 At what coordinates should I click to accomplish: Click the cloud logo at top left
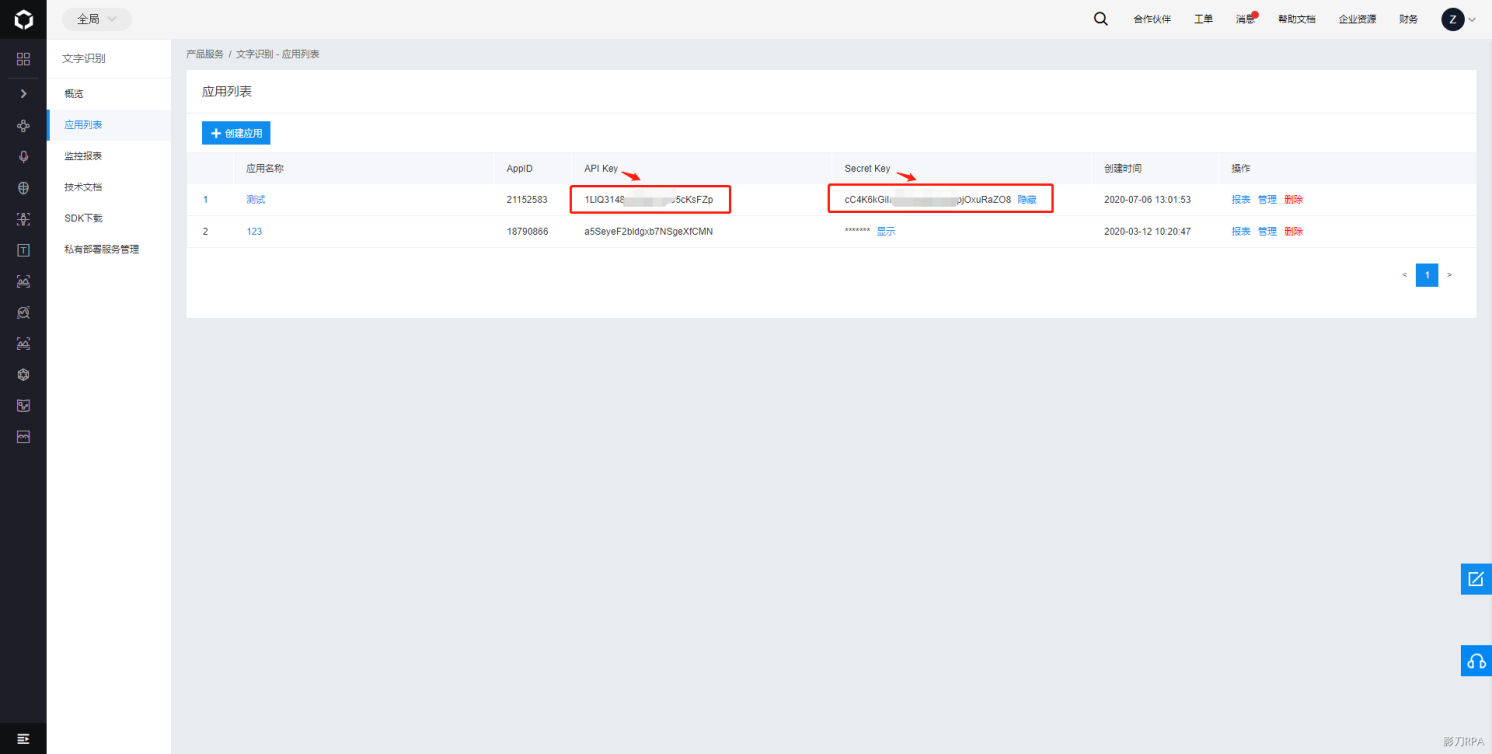pos(23,19)
